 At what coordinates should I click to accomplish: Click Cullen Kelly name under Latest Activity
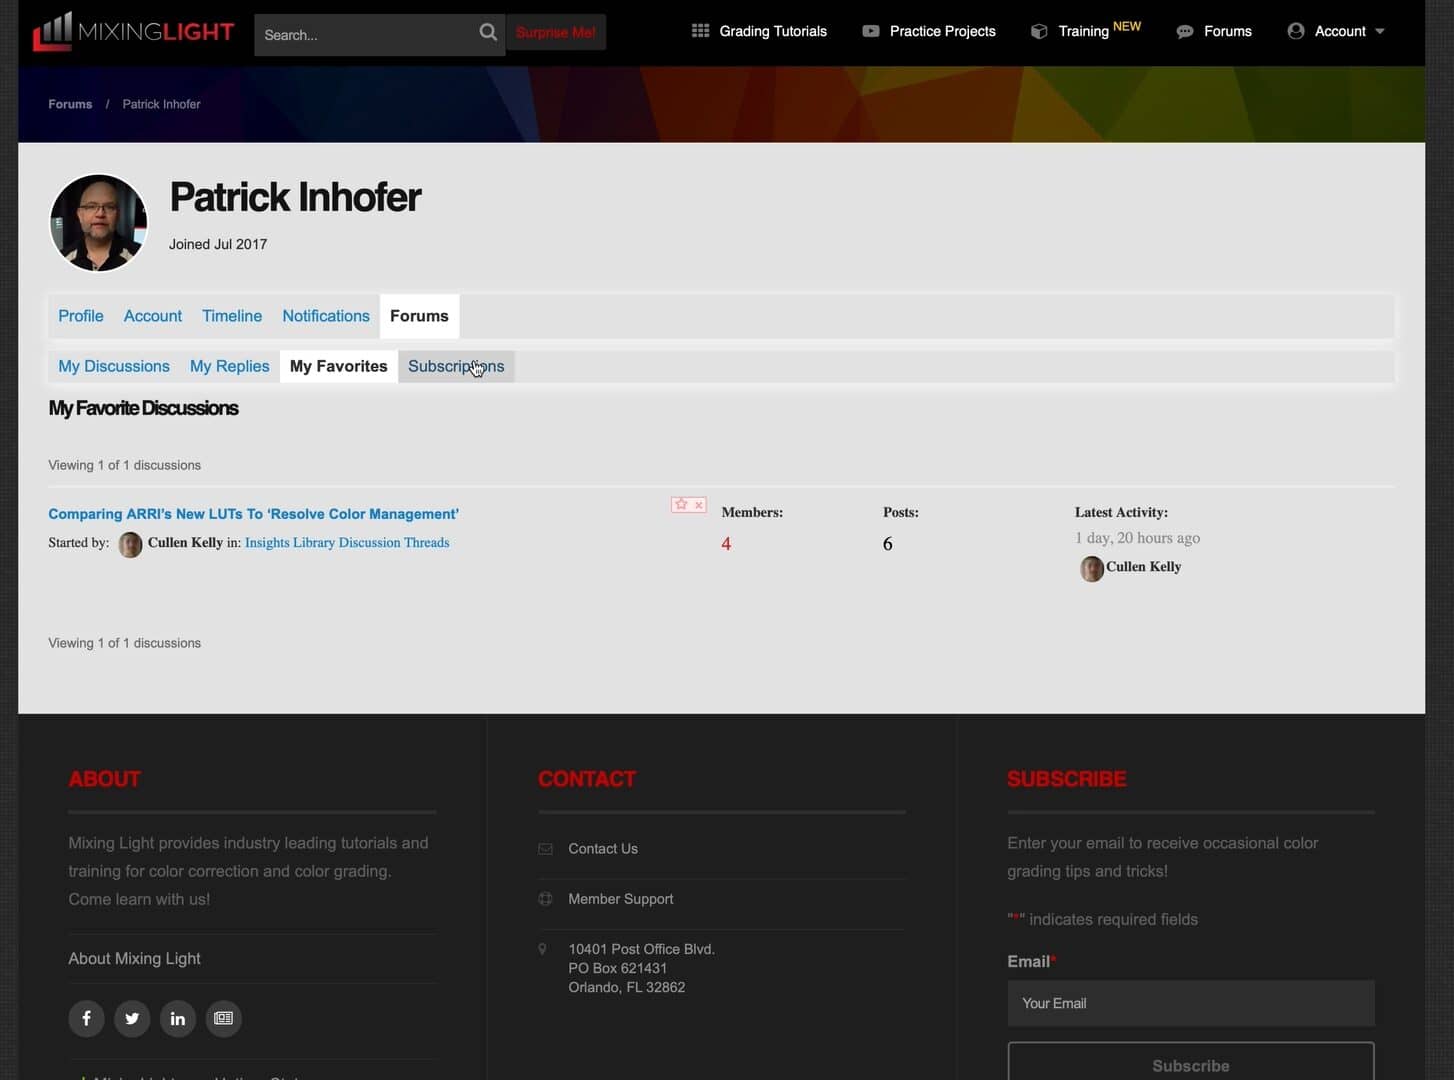tap(1143, 567)
